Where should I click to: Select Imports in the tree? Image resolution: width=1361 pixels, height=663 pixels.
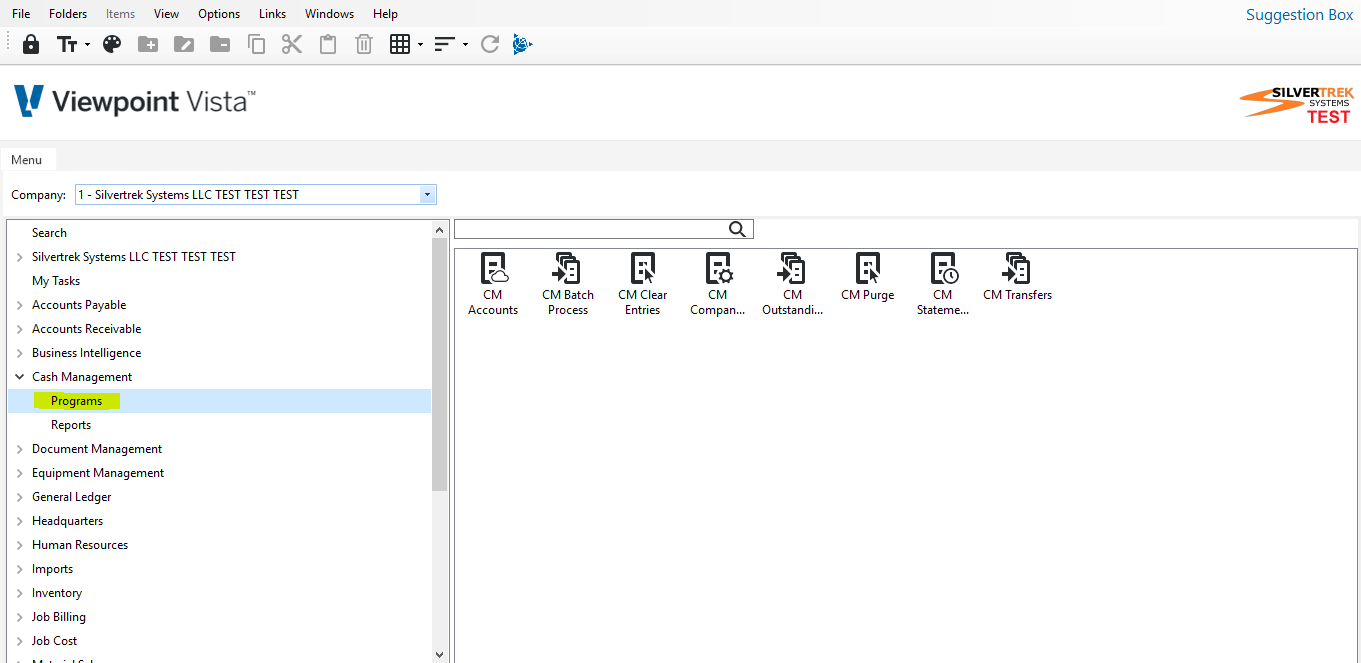(52, 569)
